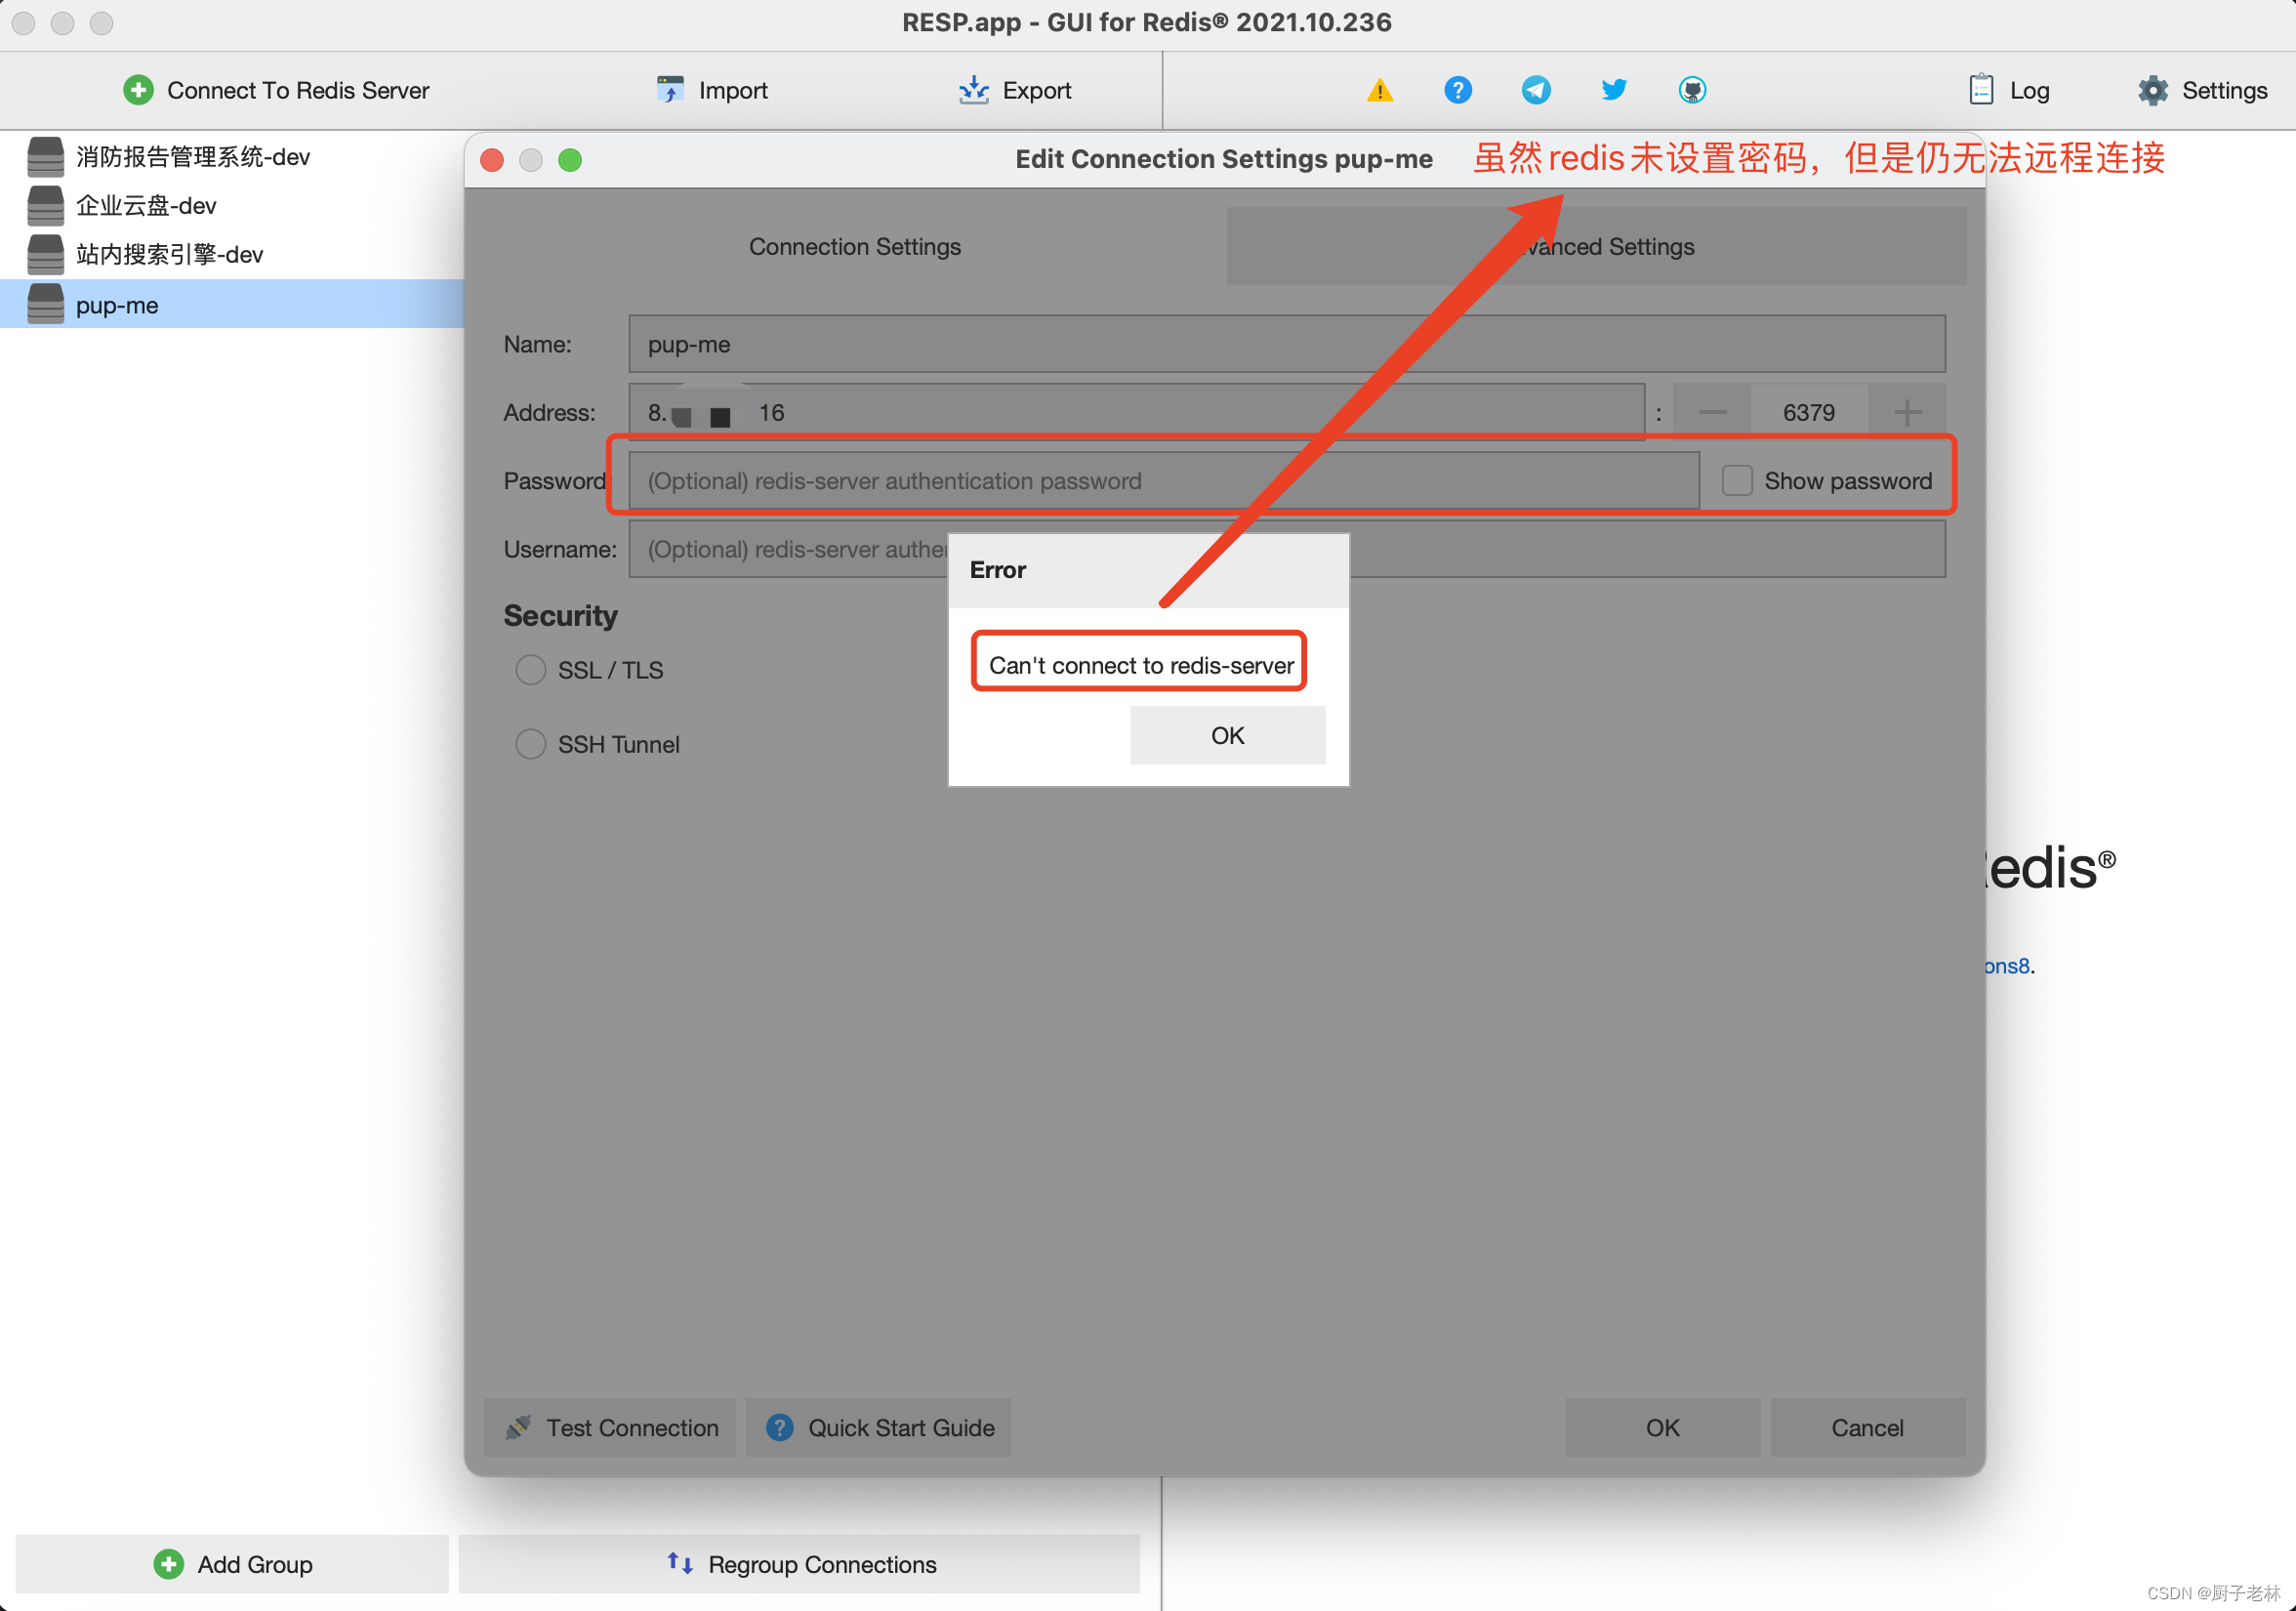Focus the Address input field
The width and height of the screenshot is (2296, 1611).
click(1136, 412)
